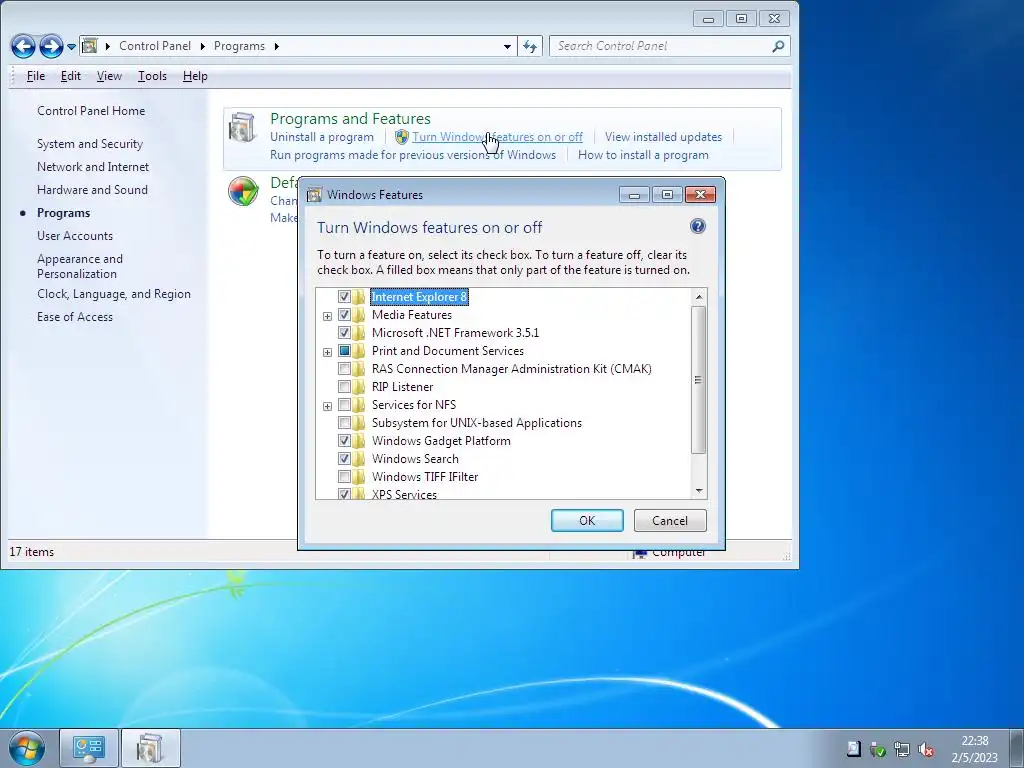Click Control Panel in the breadcrumb
Screen dimensions: 1024x768
tap(155, 46)
